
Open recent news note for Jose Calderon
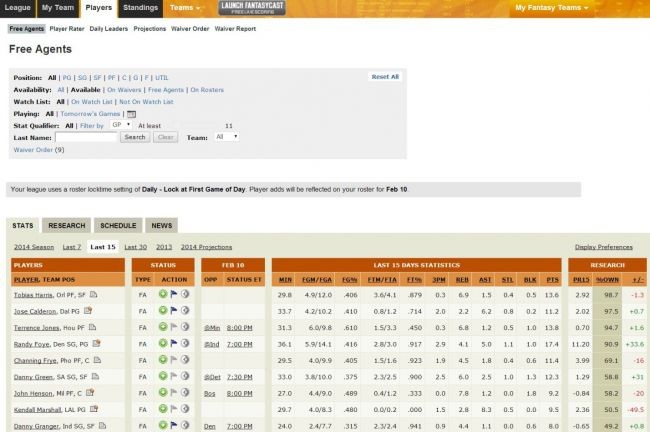pos(88,311)
